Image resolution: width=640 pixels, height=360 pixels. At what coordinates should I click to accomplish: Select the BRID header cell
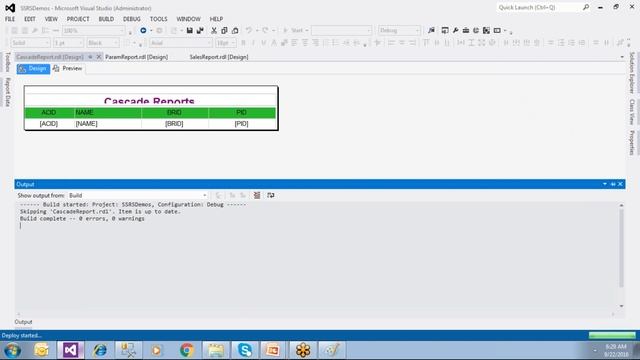175,113
